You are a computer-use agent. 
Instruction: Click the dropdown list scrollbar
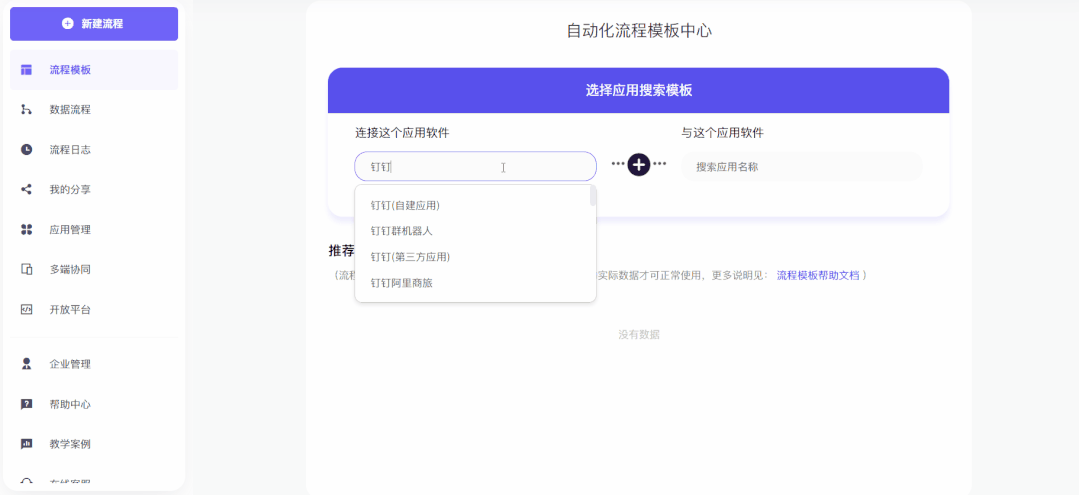(593, 197)
